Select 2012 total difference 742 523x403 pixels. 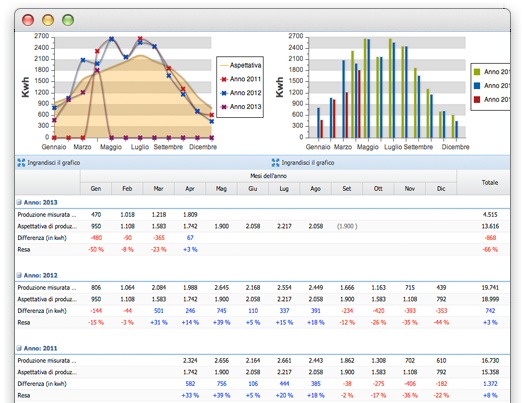coord(490,311)
